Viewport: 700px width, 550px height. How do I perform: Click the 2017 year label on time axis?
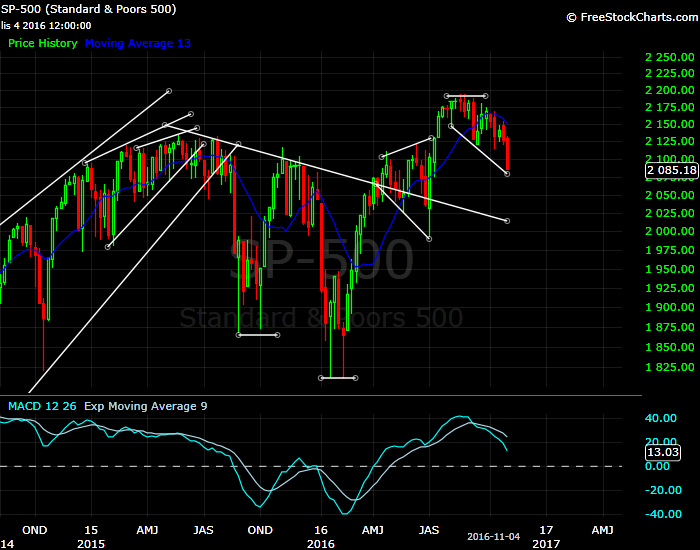(546, 544)
